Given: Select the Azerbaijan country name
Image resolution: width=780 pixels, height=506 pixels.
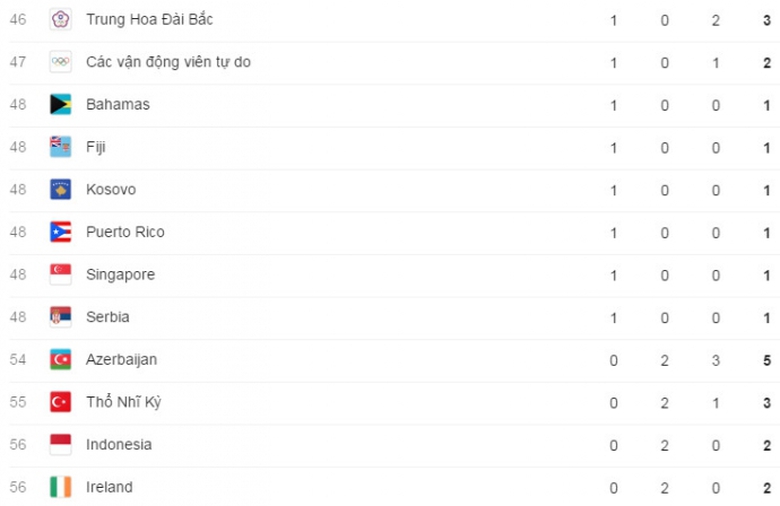Looking at the screenshot, I should pyautogui.click(x=121, y=360).
